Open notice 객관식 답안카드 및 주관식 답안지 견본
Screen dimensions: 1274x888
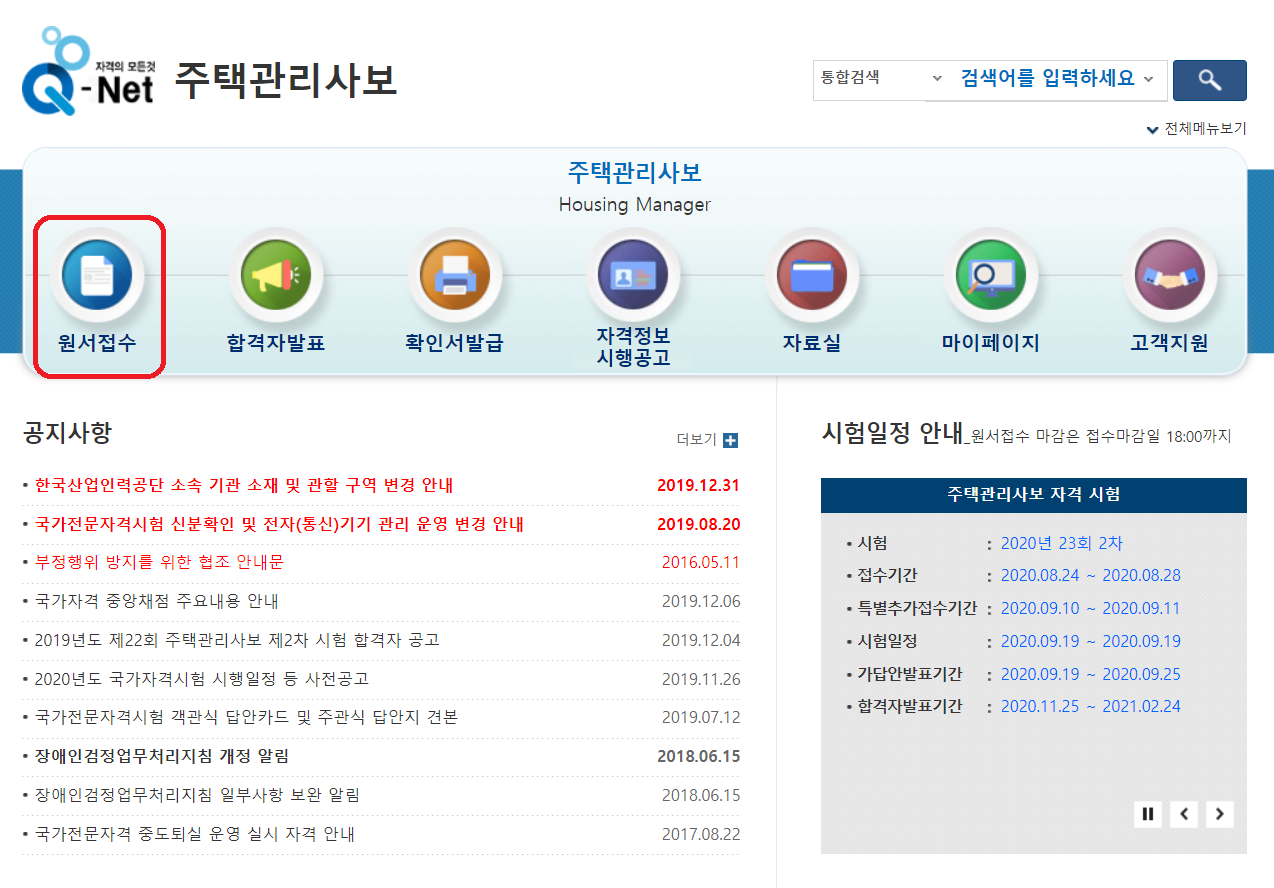point(246,717)
